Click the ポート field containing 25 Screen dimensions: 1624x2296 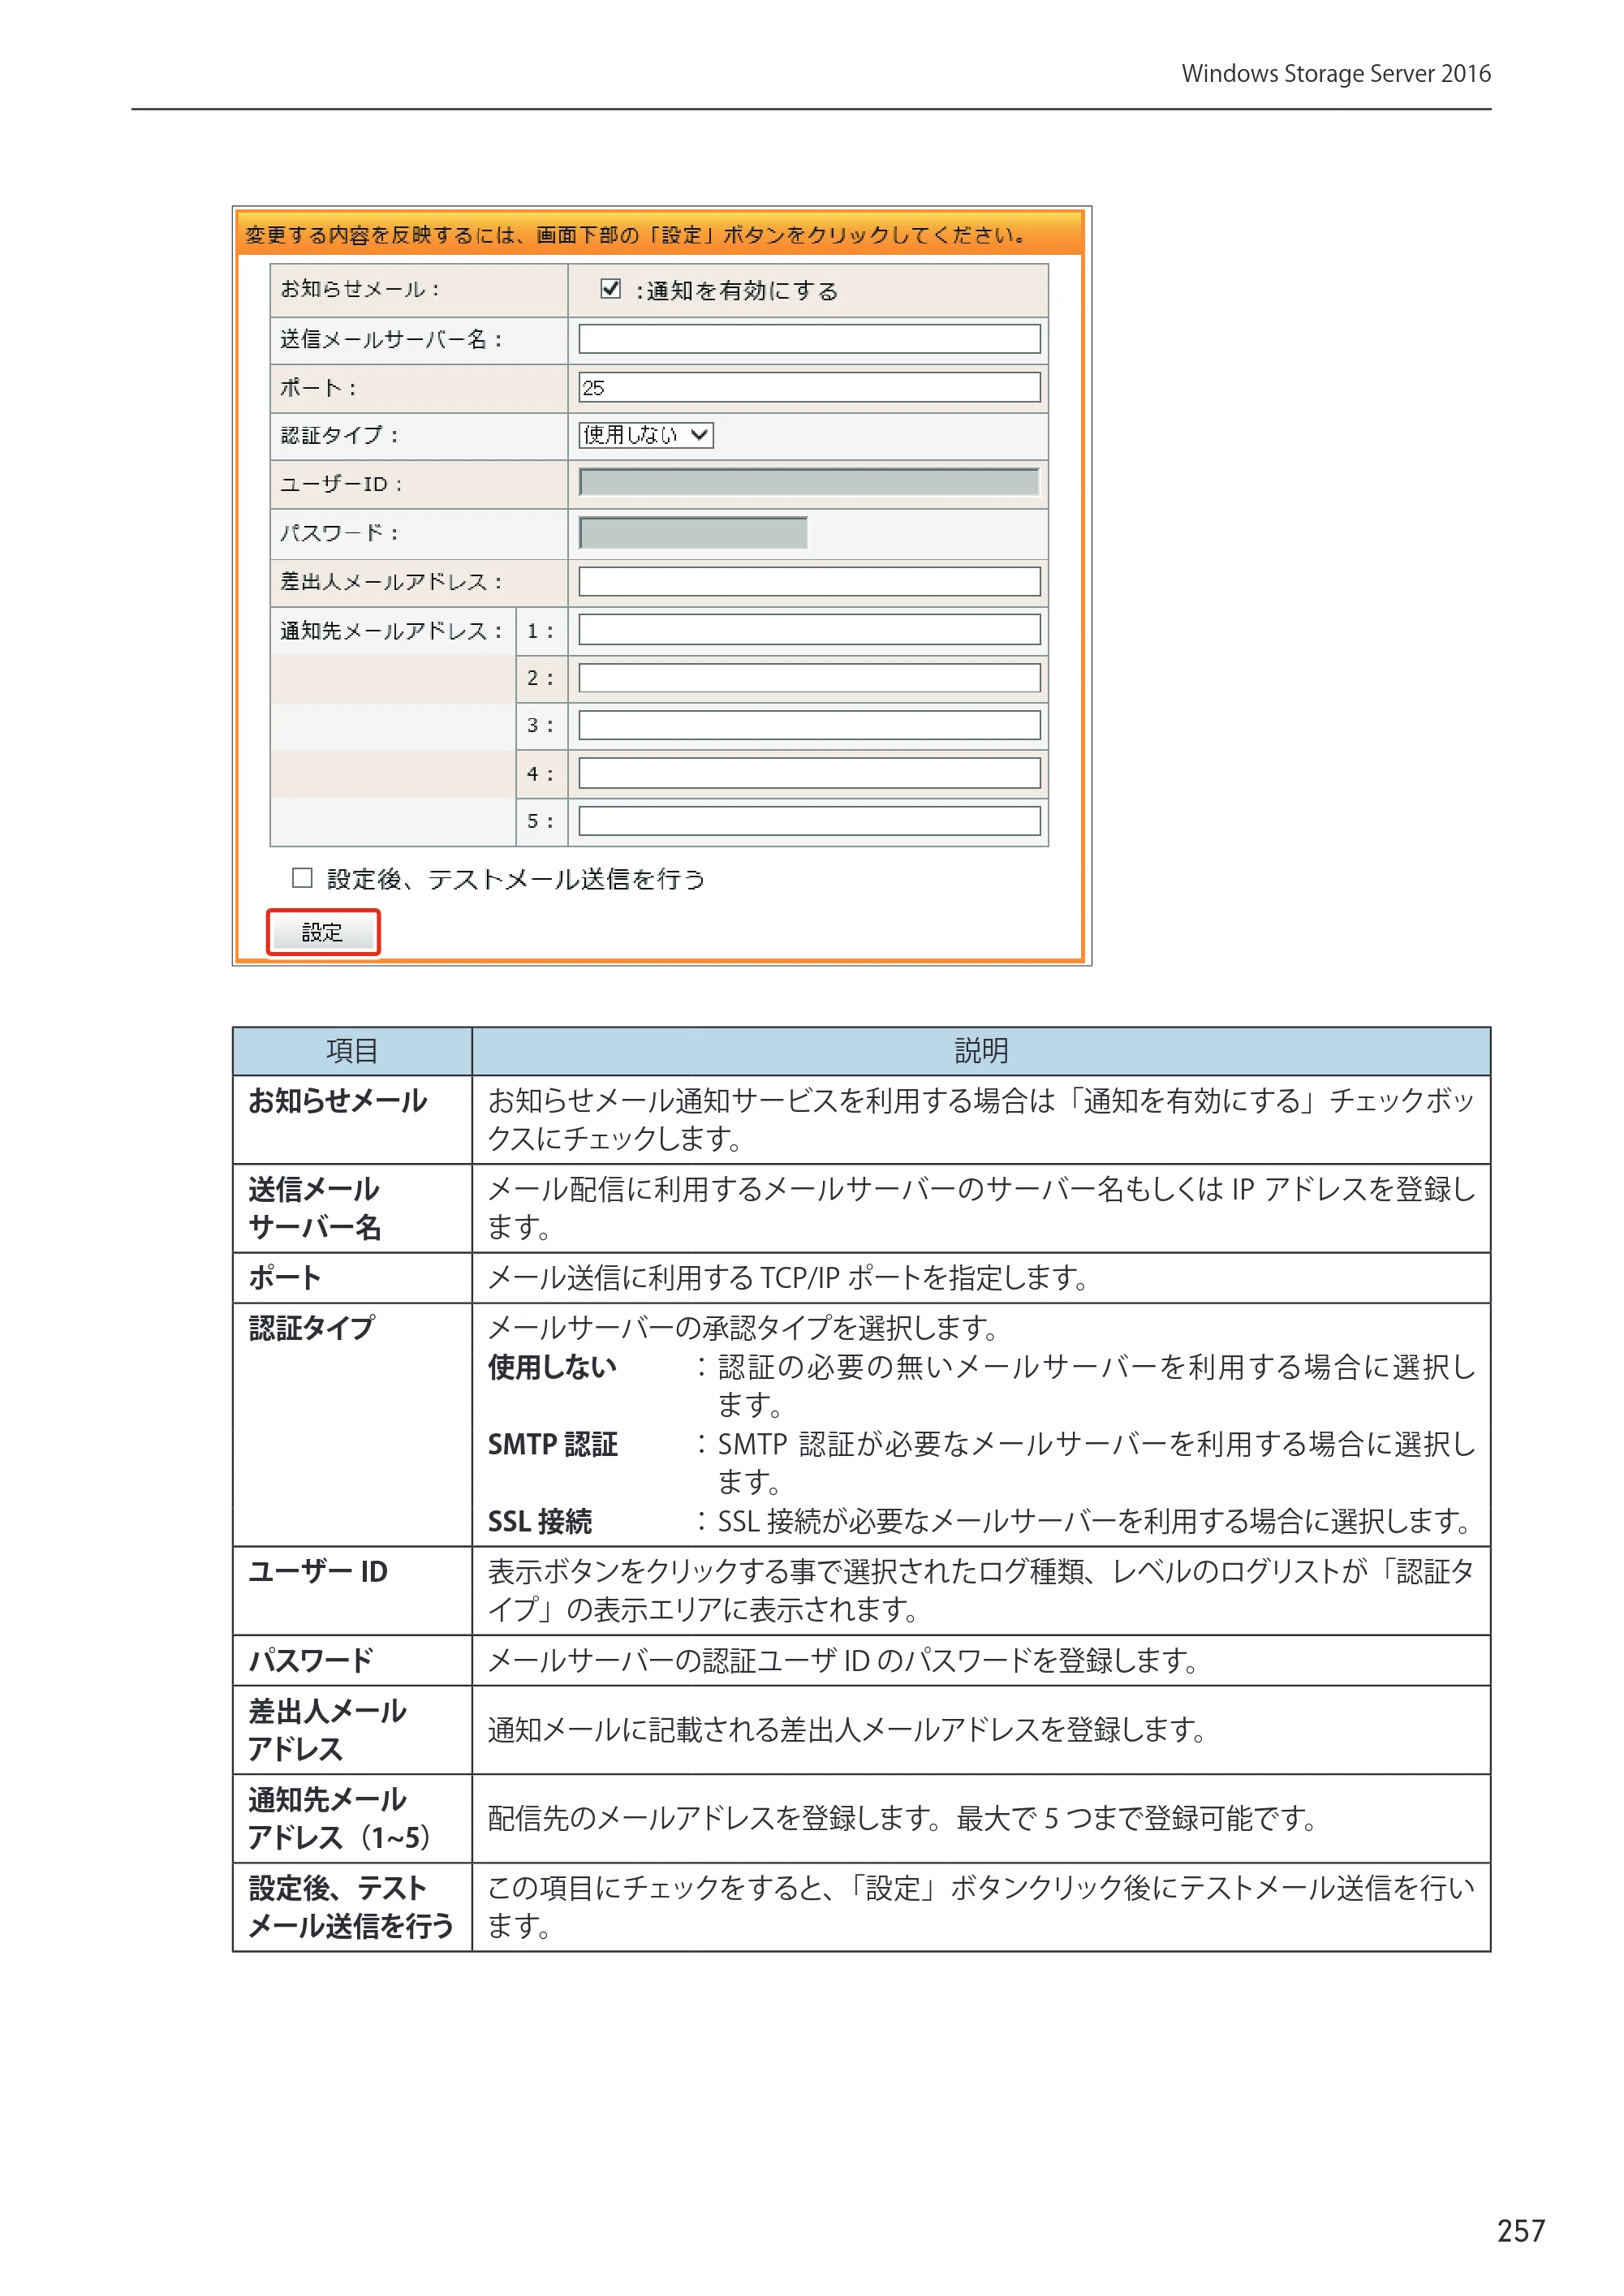pyautogui.click(x=809, y=387)
